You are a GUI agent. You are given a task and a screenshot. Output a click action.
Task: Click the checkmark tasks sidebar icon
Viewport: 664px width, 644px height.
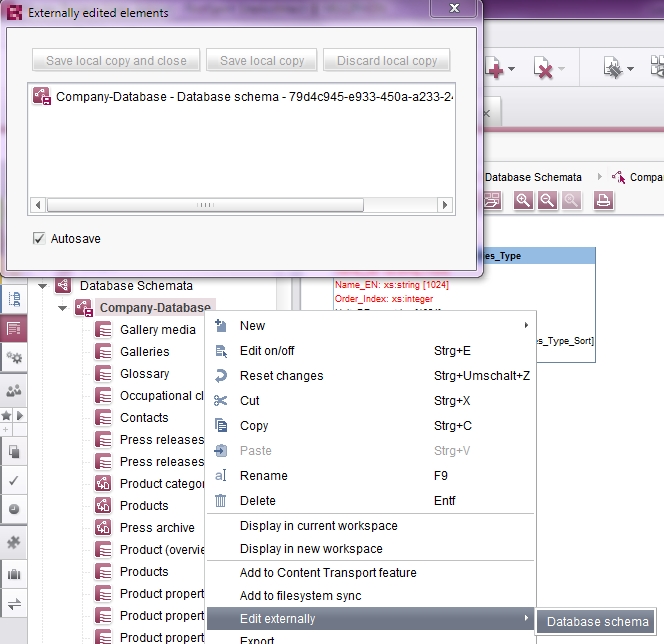(x=14, y=481)
